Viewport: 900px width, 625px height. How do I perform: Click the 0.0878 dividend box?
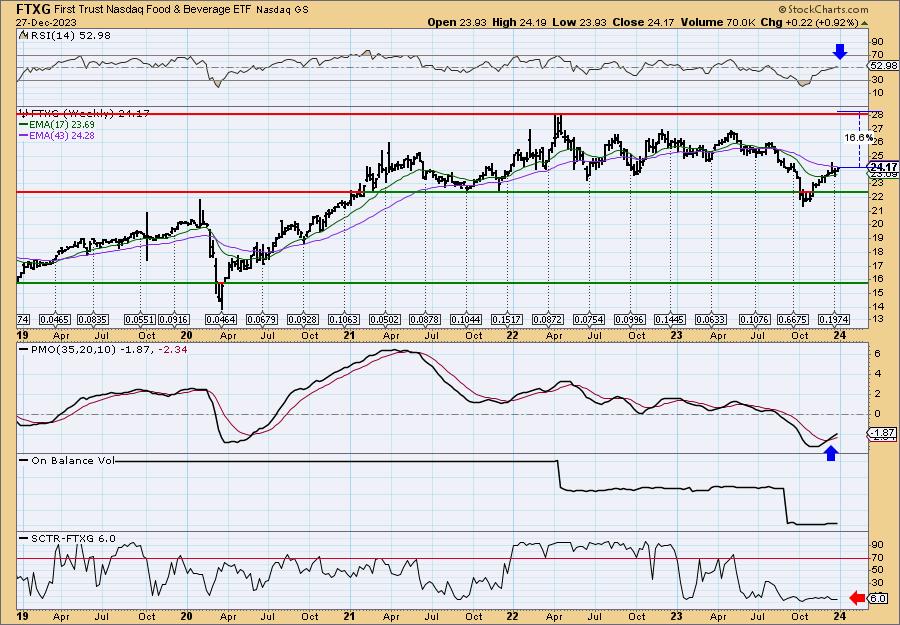click(425, 319)
